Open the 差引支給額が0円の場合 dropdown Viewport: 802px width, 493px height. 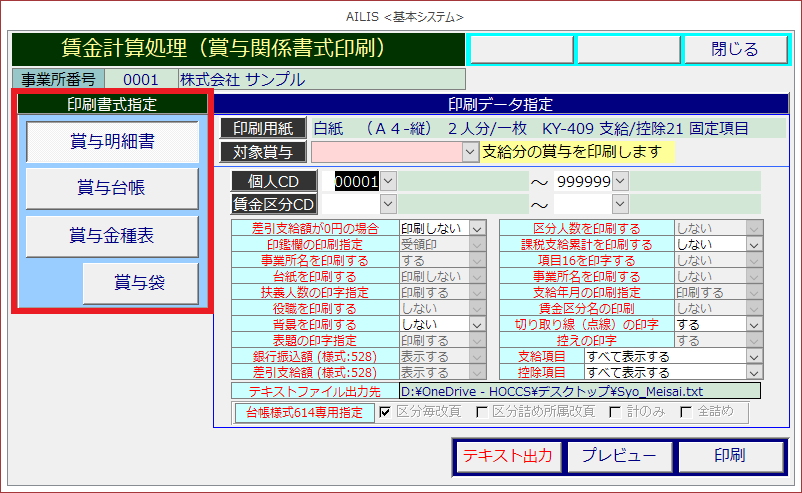pyautogui.click(x=477, y=228)
